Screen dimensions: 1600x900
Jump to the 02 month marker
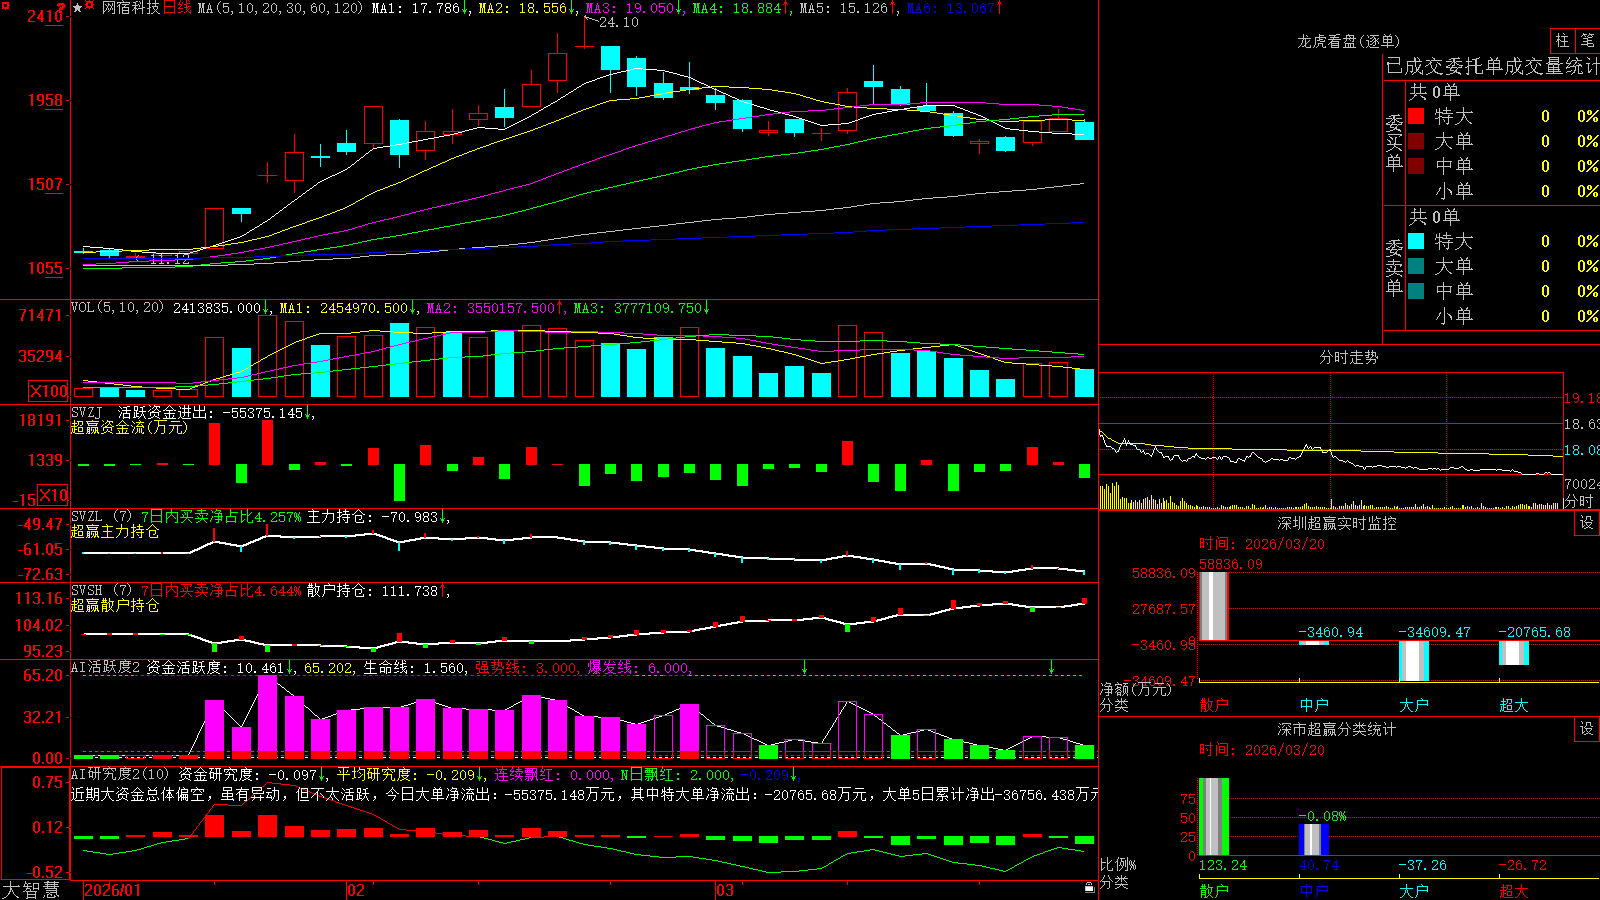coord(355,890)
